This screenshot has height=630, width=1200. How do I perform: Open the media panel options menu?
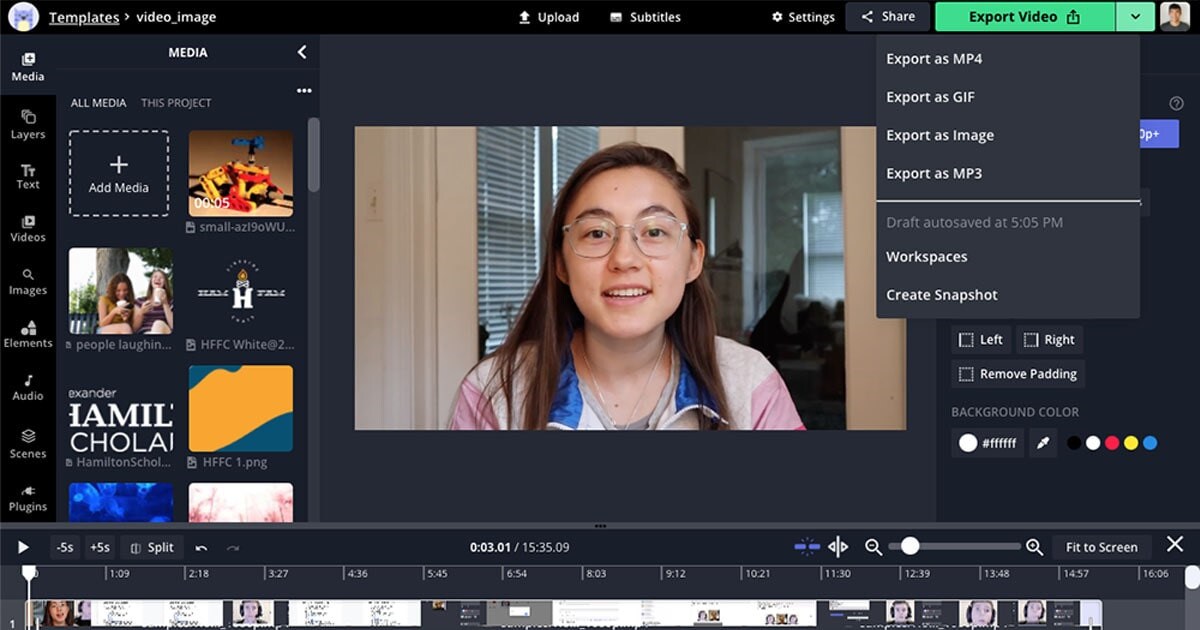(x=304, y=90)
